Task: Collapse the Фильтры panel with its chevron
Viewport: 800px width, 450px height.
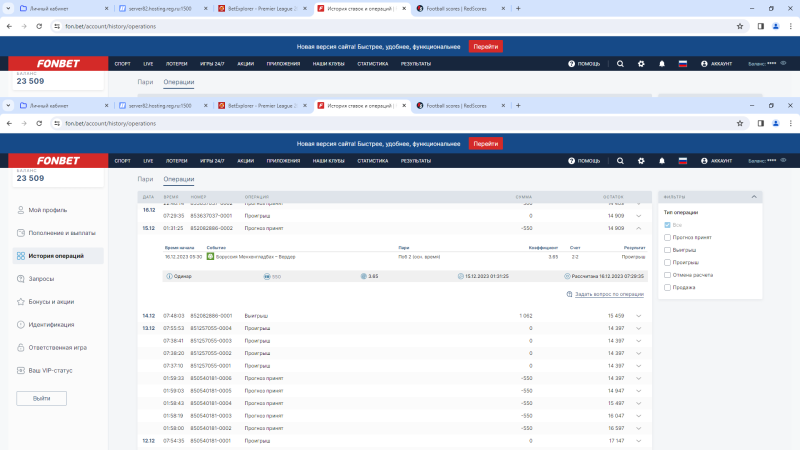Action: tap(753, 197)
